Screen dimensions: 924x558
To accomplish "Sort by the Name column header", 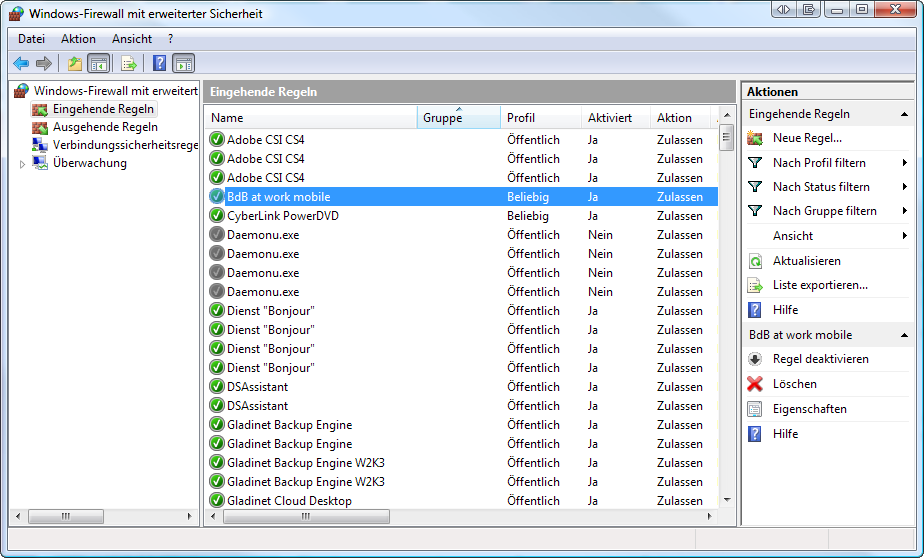I will click(x=311, y=117).
